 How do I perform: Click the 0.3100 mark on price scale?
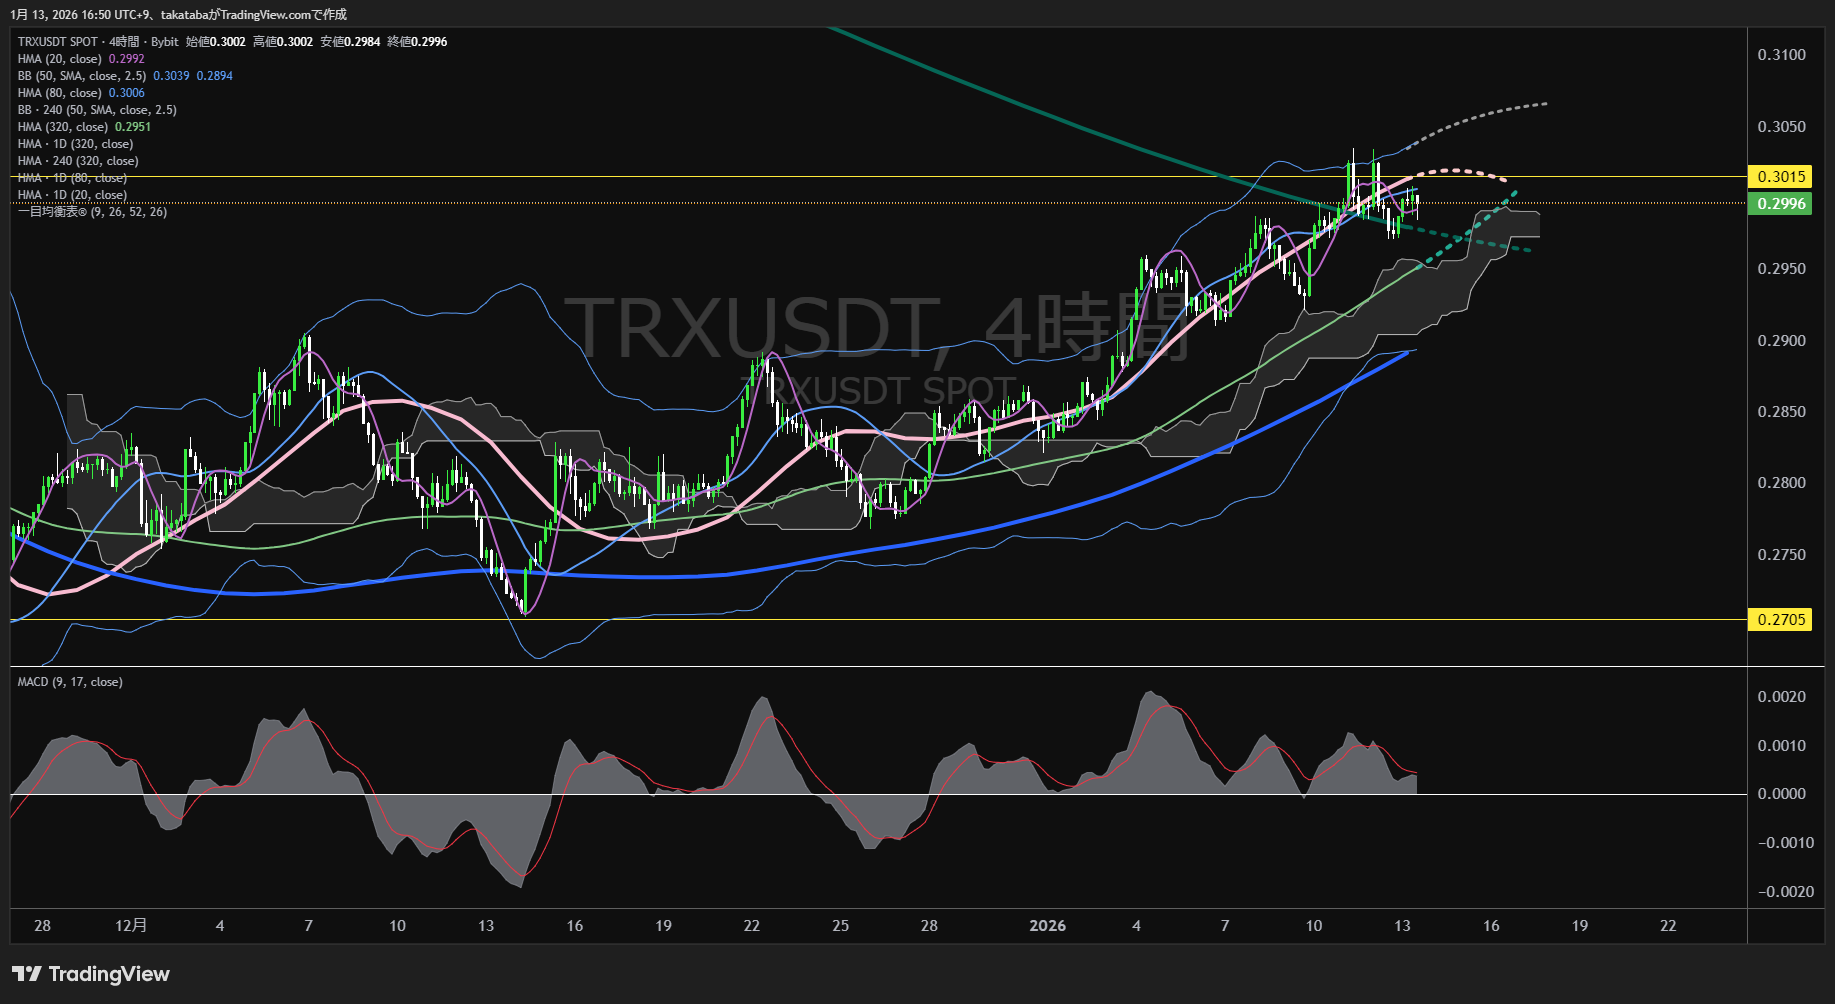pos(1781,55)
